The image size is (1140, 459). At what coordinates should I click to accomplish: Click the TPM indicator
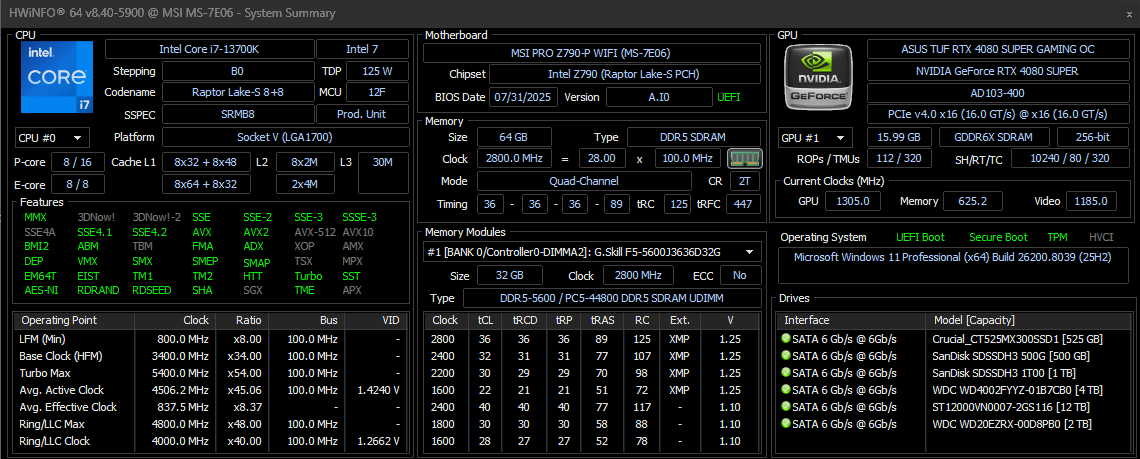click(1057, 237)
